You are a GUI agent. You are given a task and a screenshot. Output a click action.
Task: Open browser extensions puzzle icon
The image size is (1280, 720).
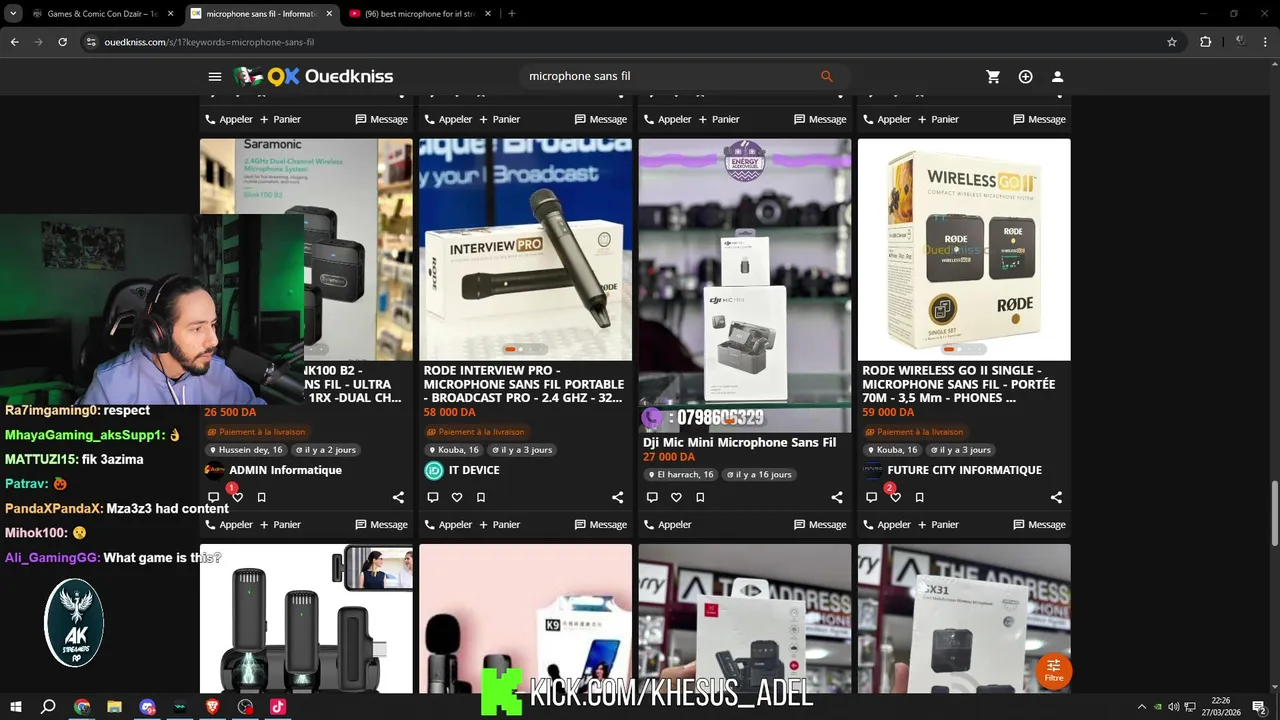click(x=1205, y=42)
